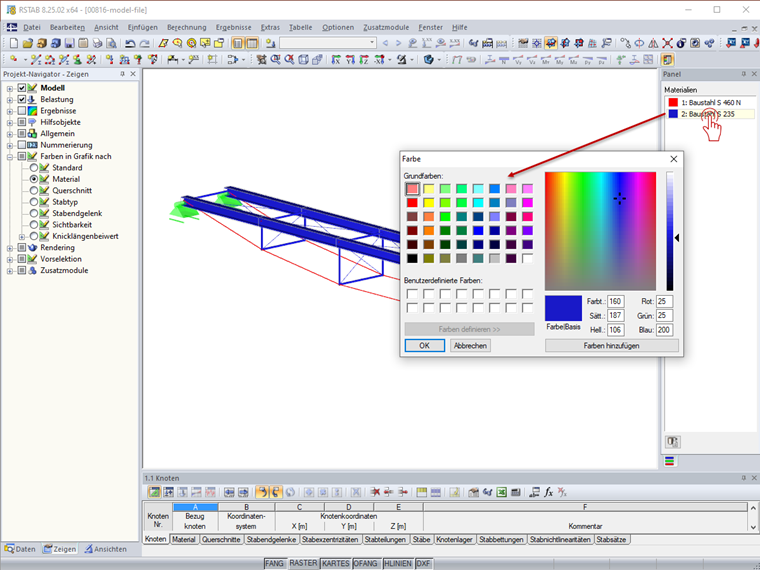Image resolution: width=760 pixels, height=570 pixels.
Task: Save the model with floppy disk icon
Action: pos(69,44)
